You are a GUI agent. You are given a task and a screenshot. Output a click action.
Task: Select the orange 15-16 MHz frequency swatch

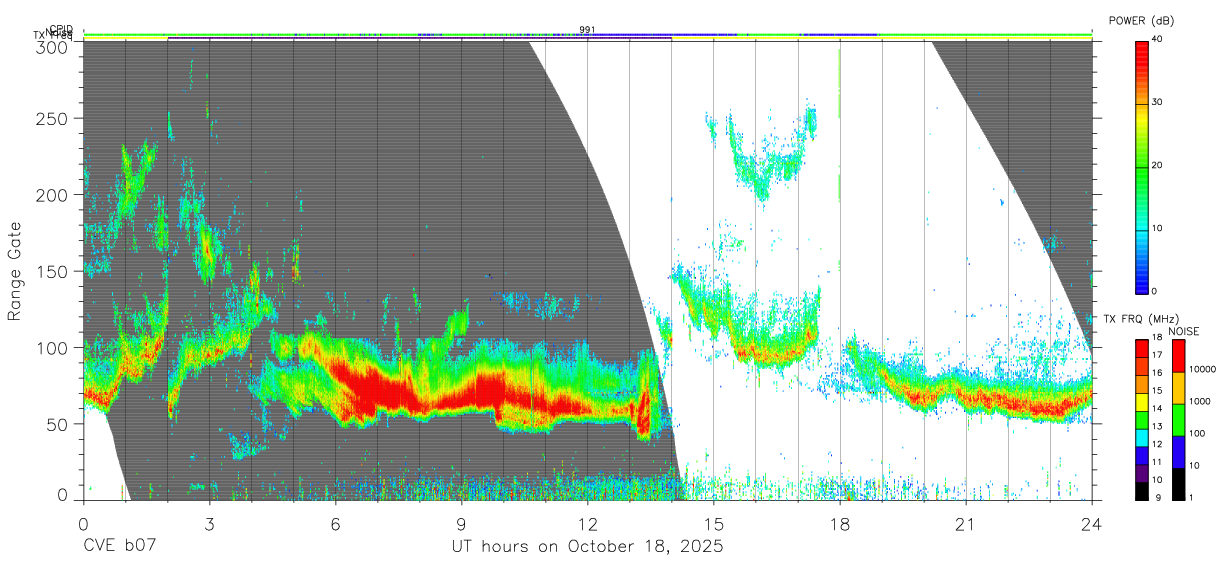point(1141,384)
